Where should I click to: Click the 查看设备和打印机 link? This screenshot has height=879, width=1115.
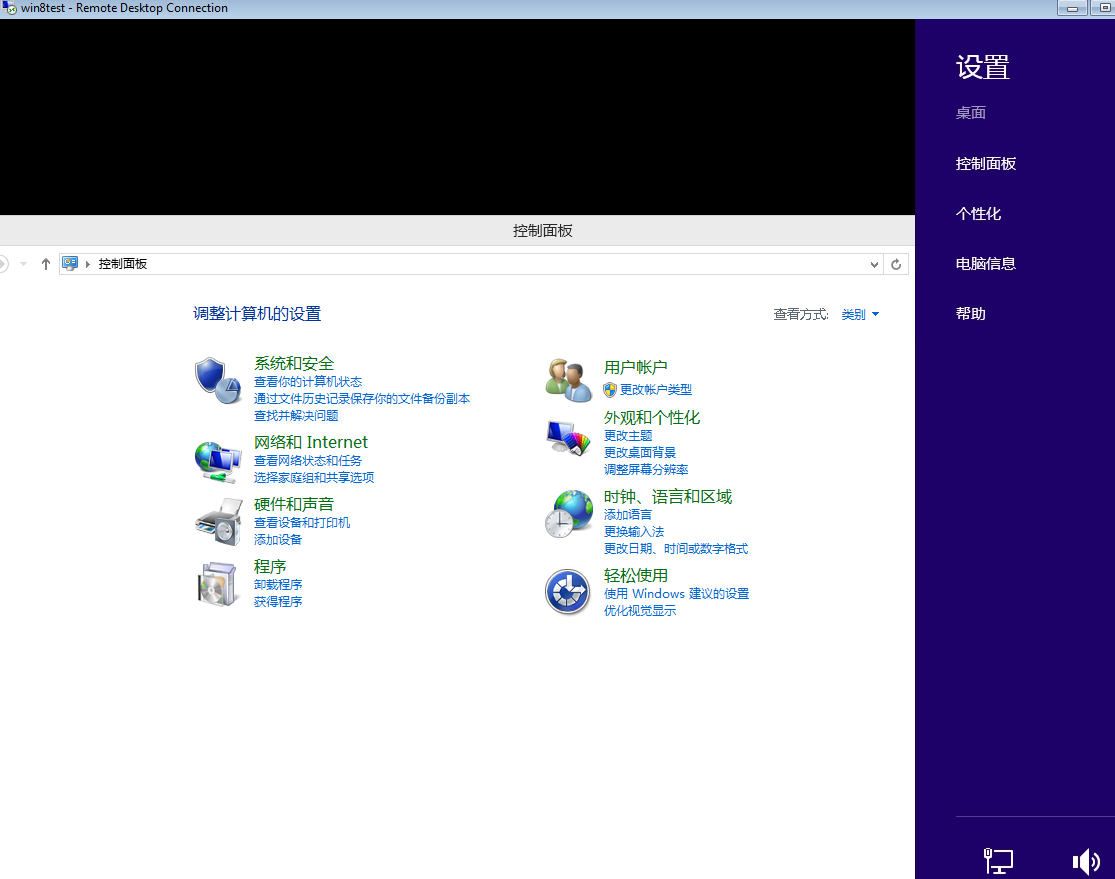[302, 523]
